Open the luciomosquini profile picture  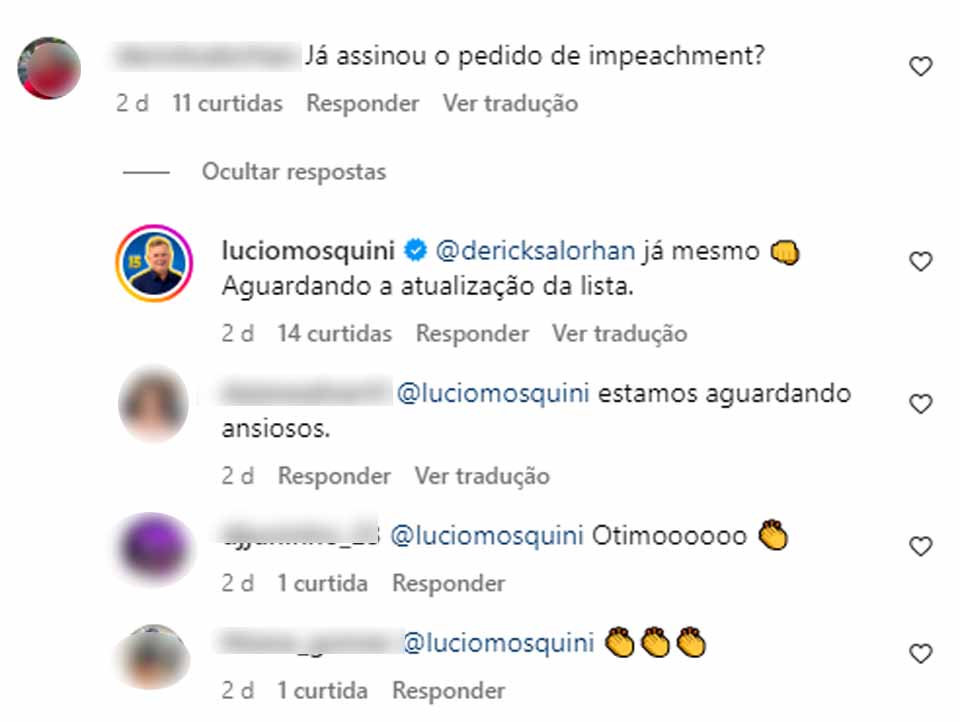[154, 263]
